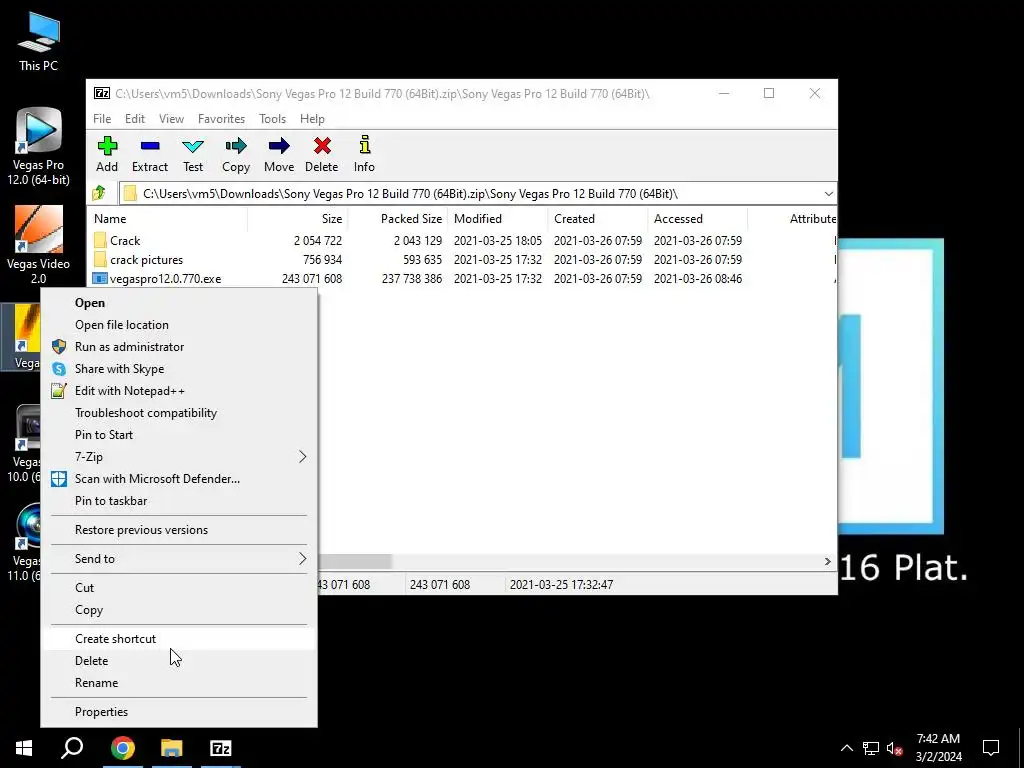Click the Copy toolbar icon in 7-Zip
This screenshot has height=768, width=1024.
[x=236, y=146]
